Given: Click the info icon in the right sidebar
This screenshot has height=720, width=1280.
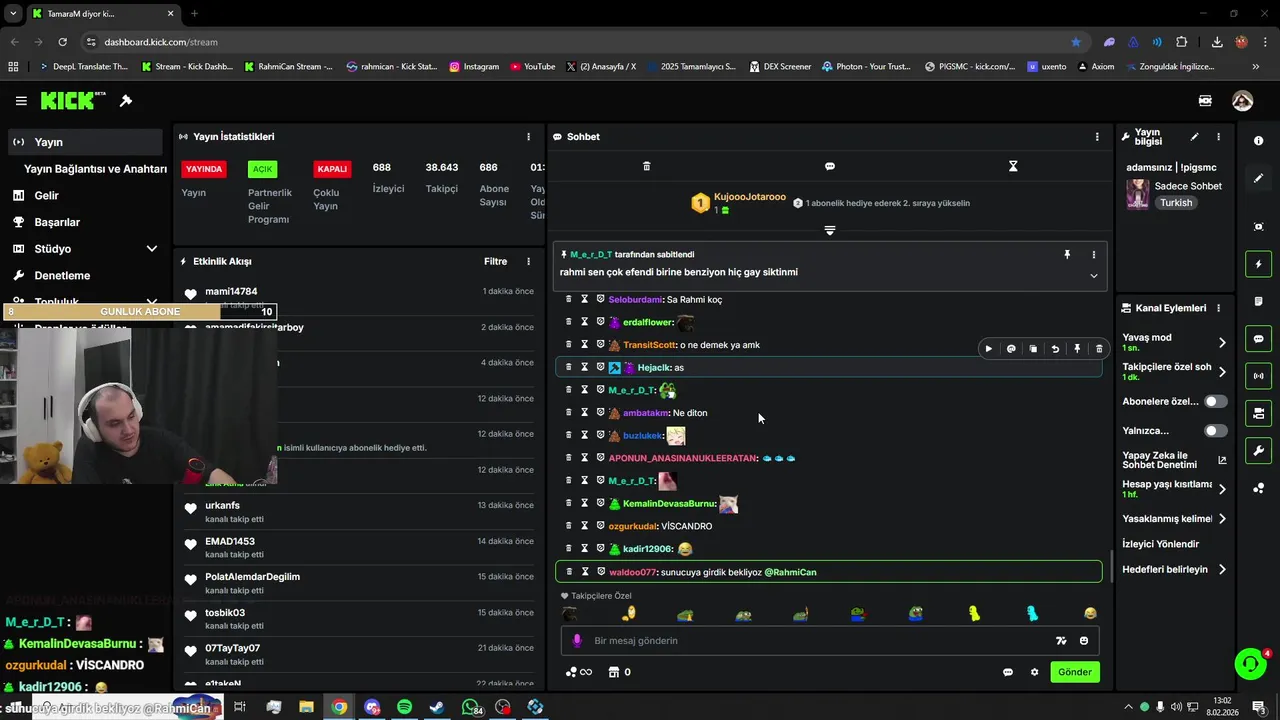Looking at the screenshot, I should pyautogui.click(x=1258, y=141).
